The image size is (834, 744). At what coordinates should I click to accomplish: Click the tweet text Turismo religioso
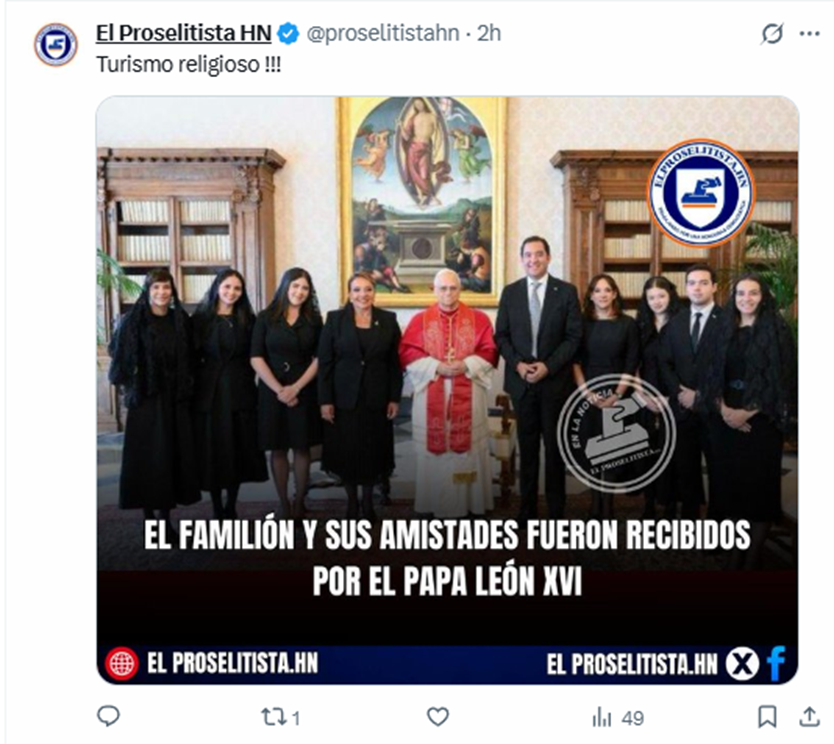188,65
